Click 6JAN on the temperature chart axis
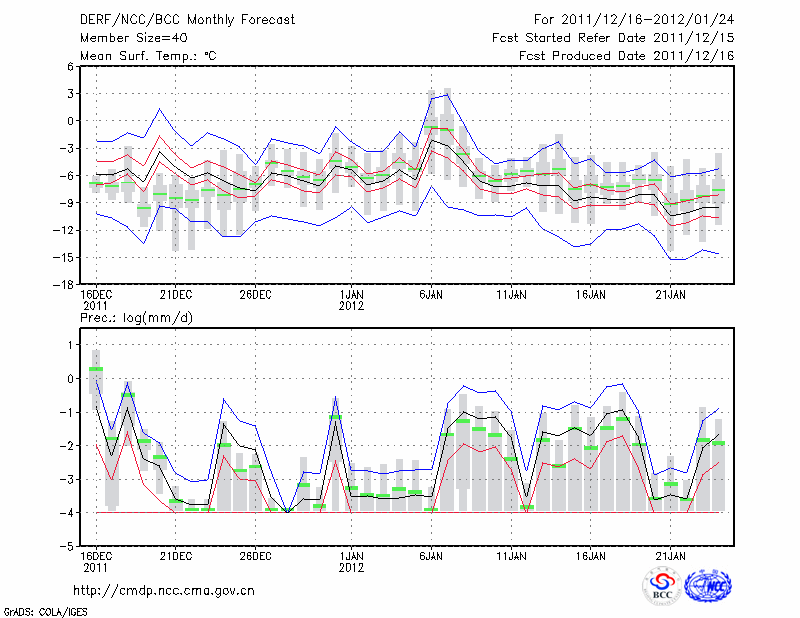 point(431,295)
